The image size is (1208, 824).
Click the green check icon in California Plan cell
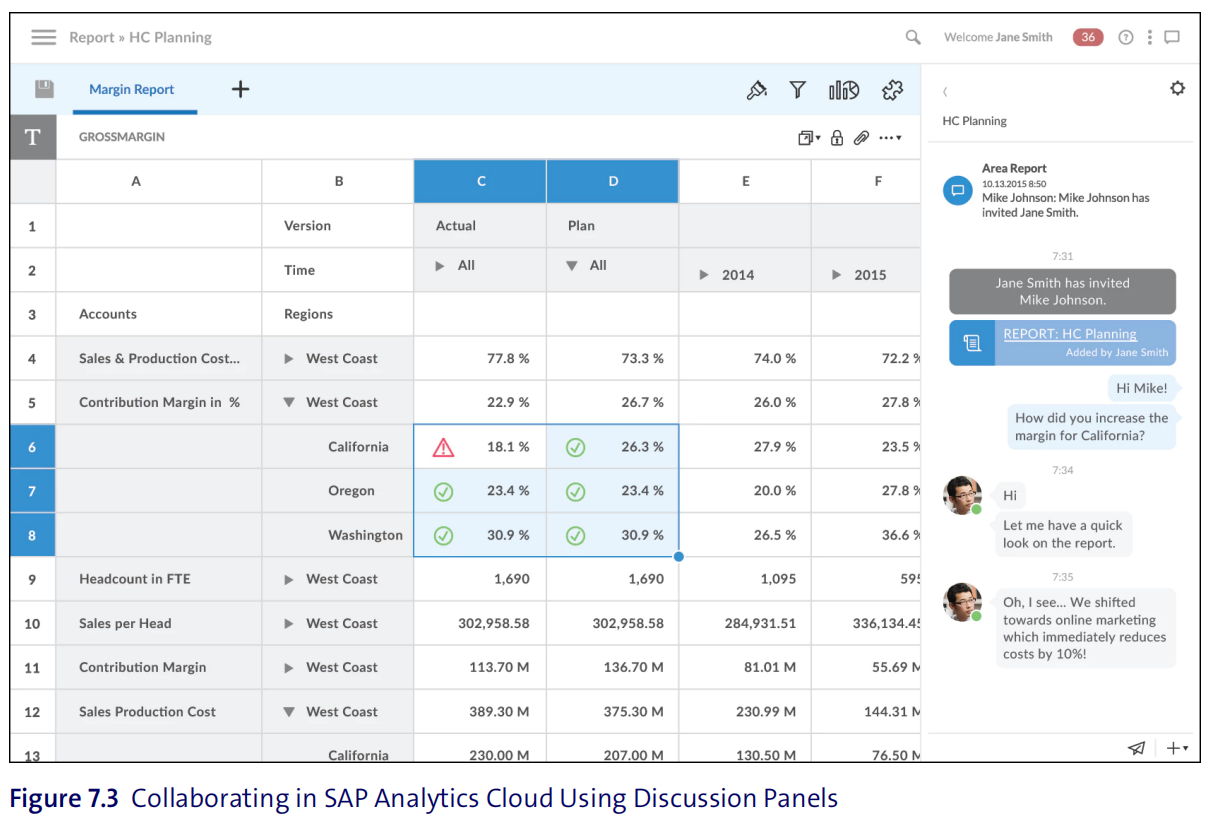[575, 447]
